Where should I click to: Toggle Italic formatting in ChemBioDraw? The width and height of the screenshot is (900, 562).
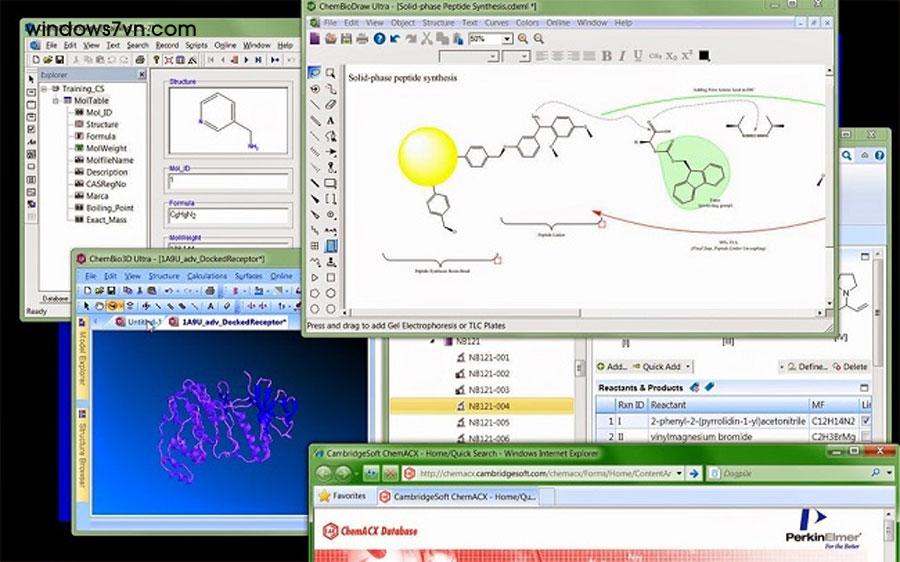tap(622, 56)
